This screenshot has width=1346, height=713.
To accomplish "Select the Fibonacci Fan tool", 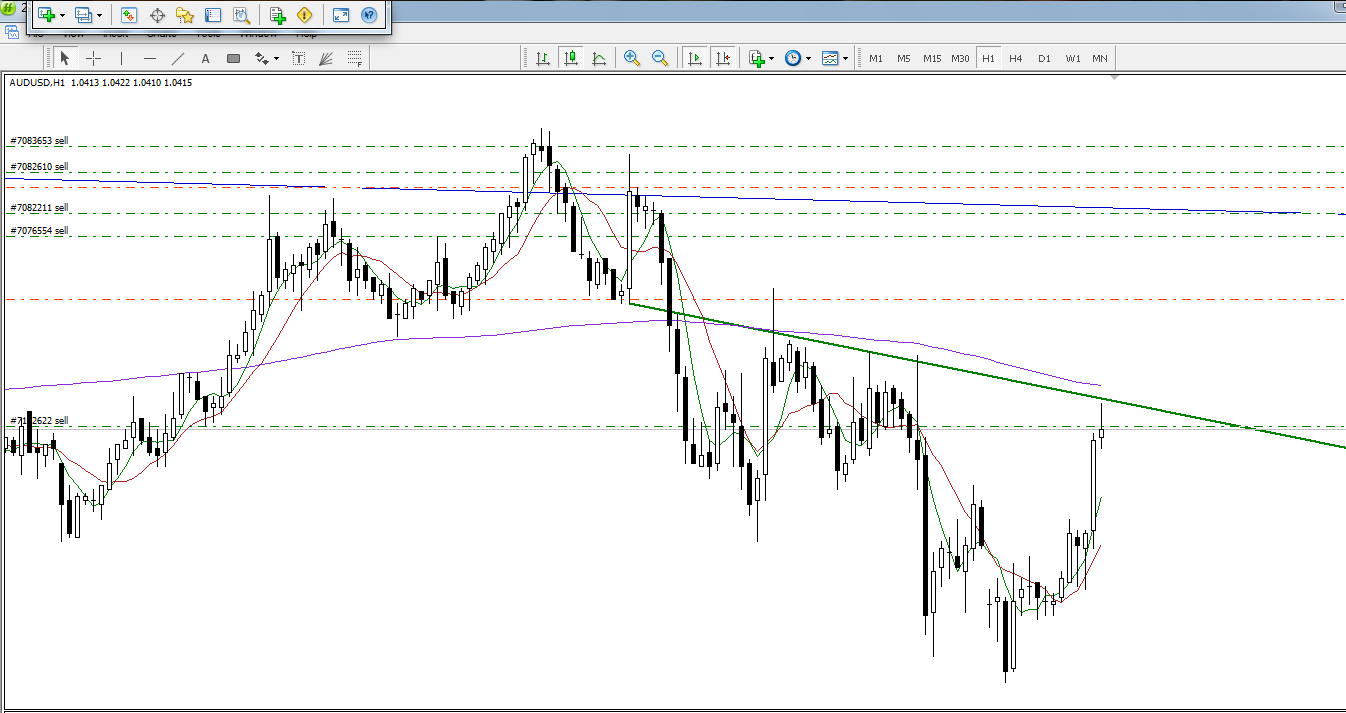I will pyautogui.click(x=326, y=58).
